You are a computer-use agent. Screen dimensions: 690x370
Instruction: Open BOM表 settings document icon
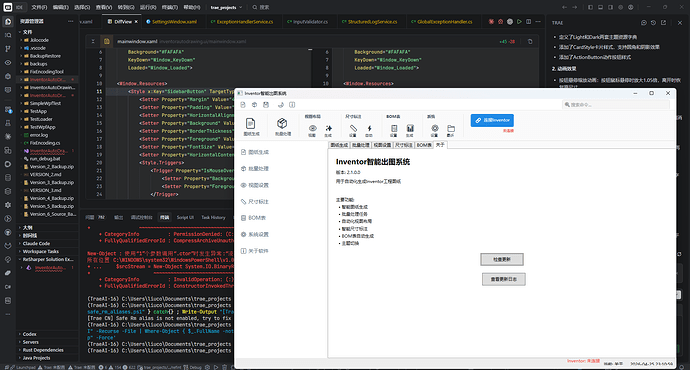(x=394, y=128)
